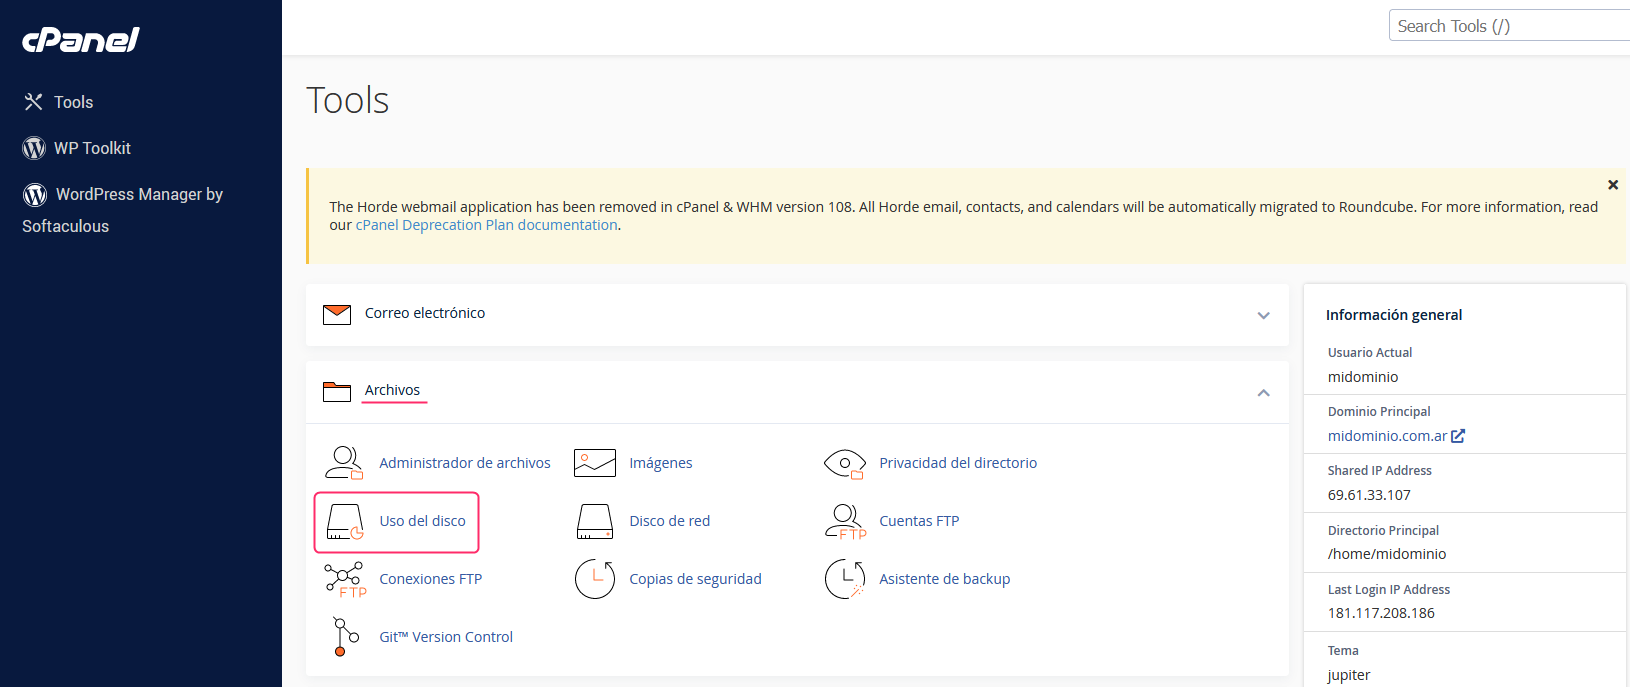Open the Conexiones FTP icon
Image resolution: width=1630 pixels, height=687 pixels.
pyautogui.click(x=345, y=579)
